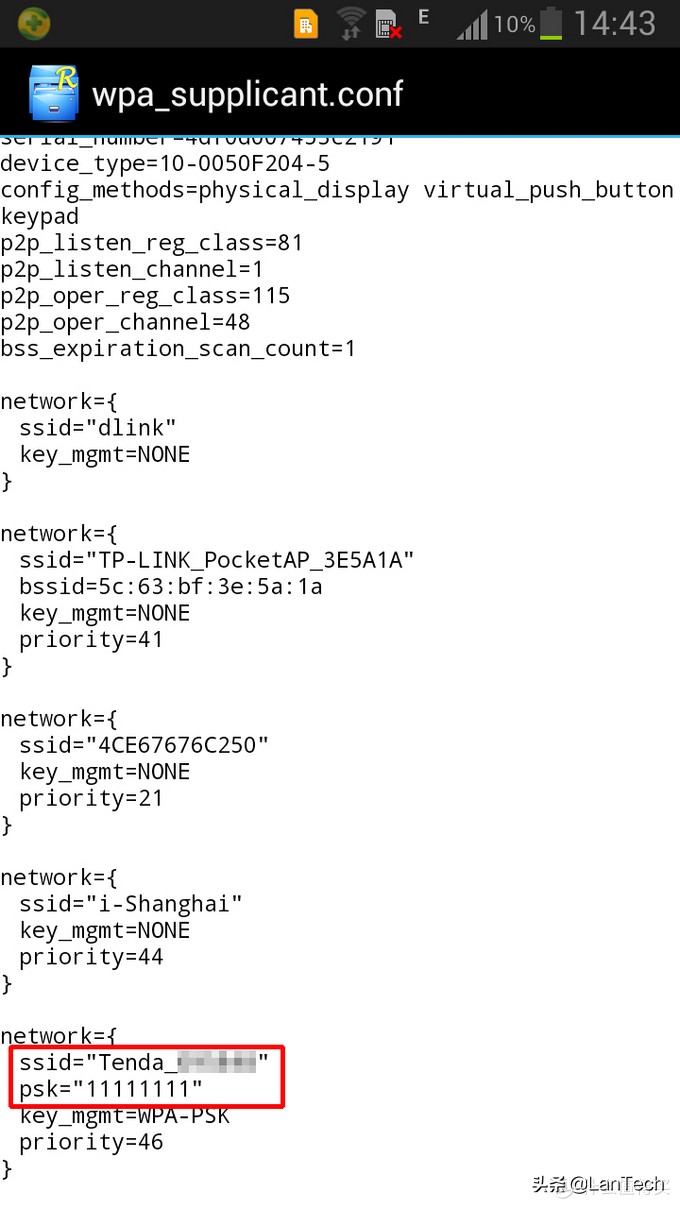The height and width of the screenshot is (1209, 680).
Task: Click the ssid="i-Shanghai" line
Action: (x=130, y=904)
